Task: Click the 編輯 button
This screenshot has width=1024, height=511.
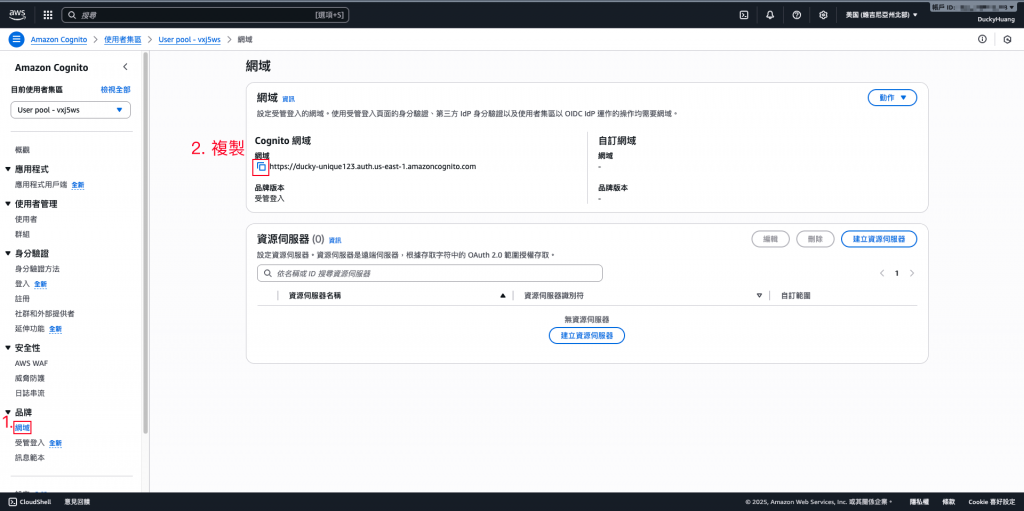Action: coord(771,239)
